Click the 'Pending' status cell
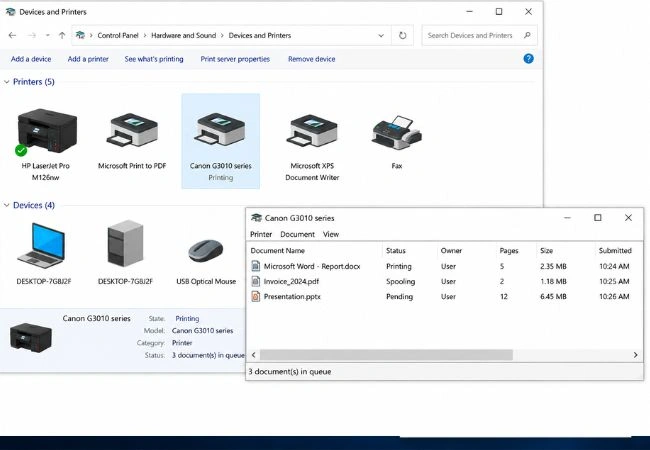The width and height of the screenshot is (650, 450). click(400, 296)
